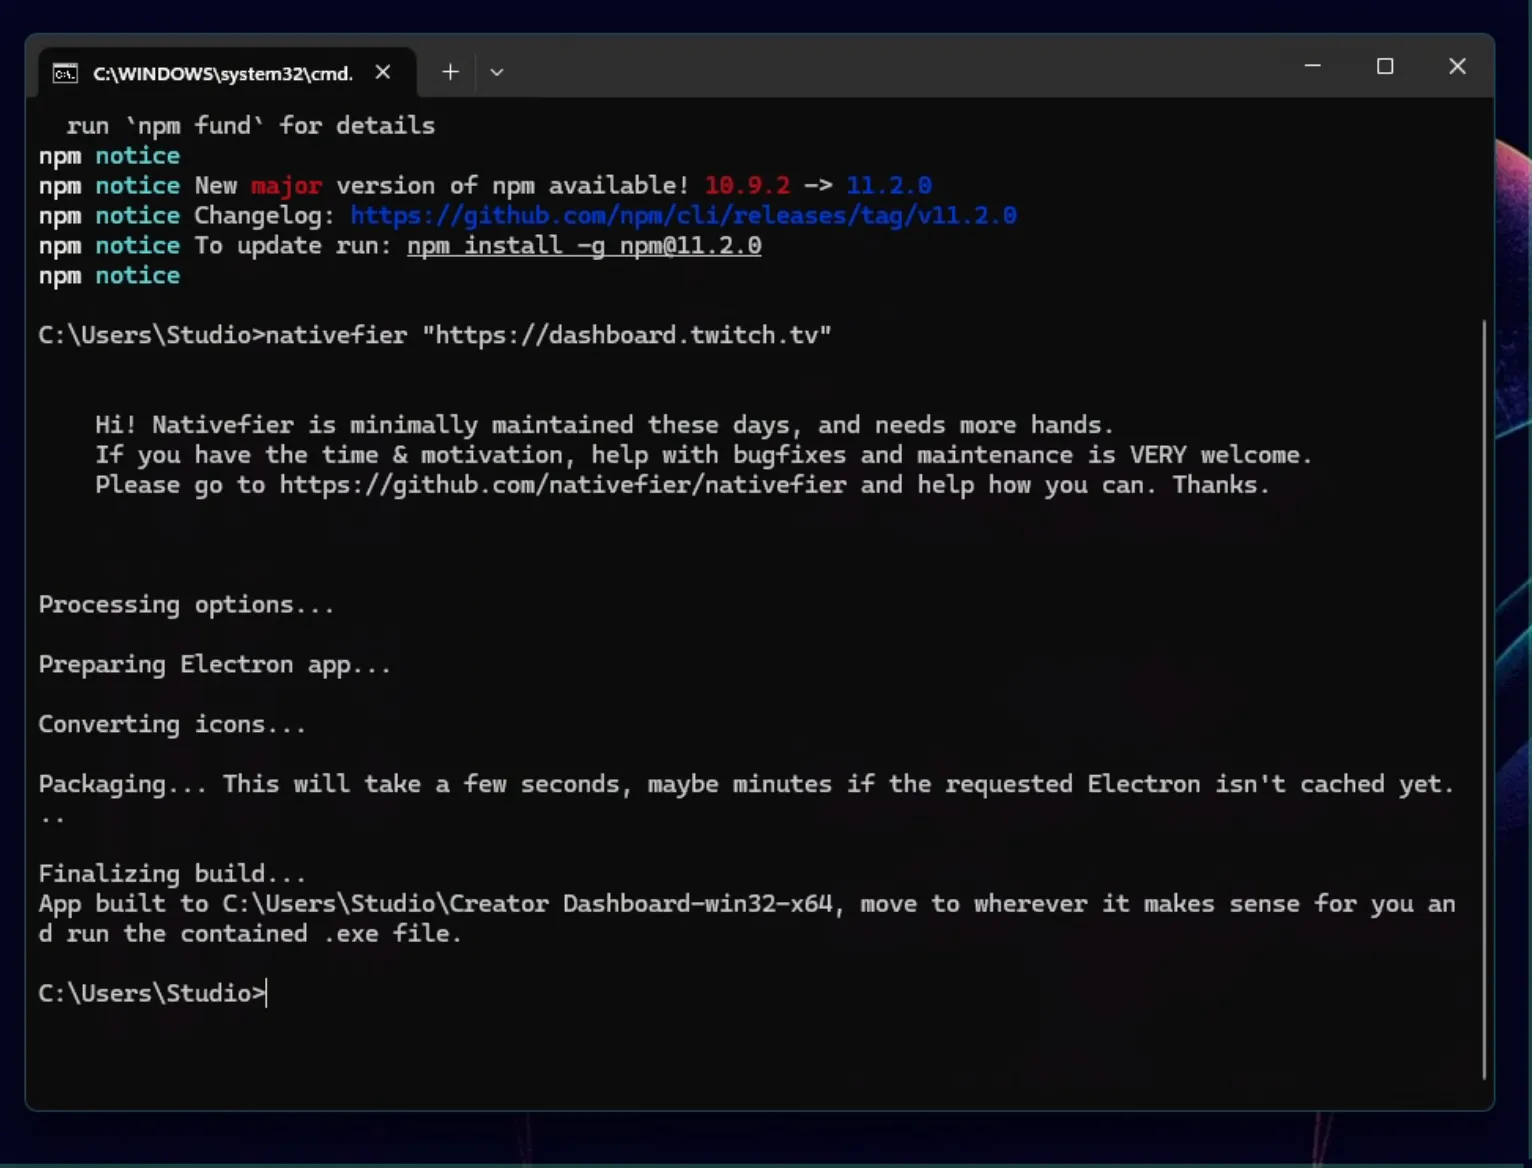Click the dashboard.twitch.tv URL text
The height and width of the screenshot is (1168, 1532).
(x=626, y=335)
